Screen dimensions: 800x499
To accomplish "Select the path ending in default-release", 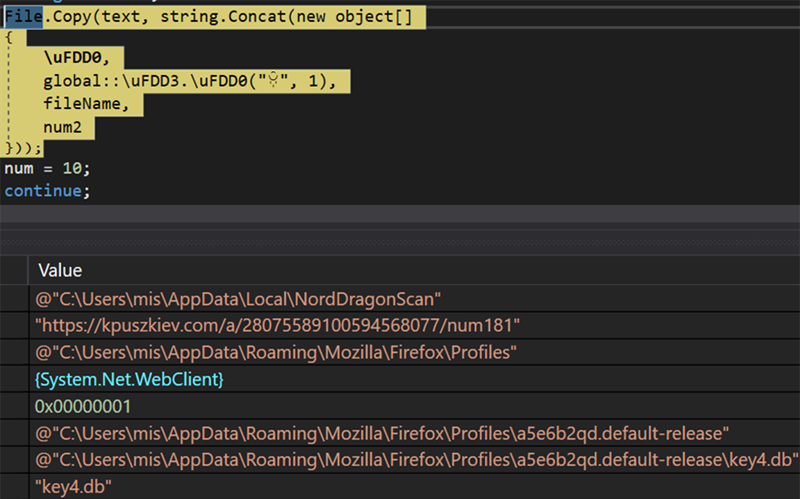I will [x=381, y=433].
